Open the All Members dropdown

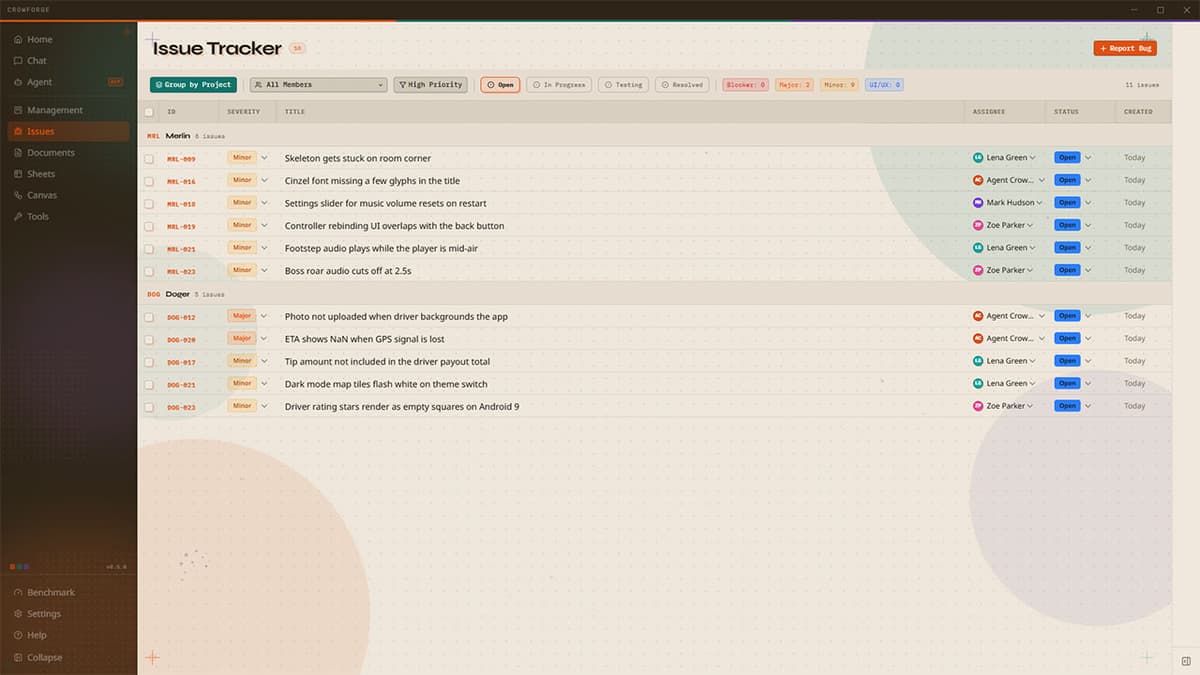coord(317,85)
